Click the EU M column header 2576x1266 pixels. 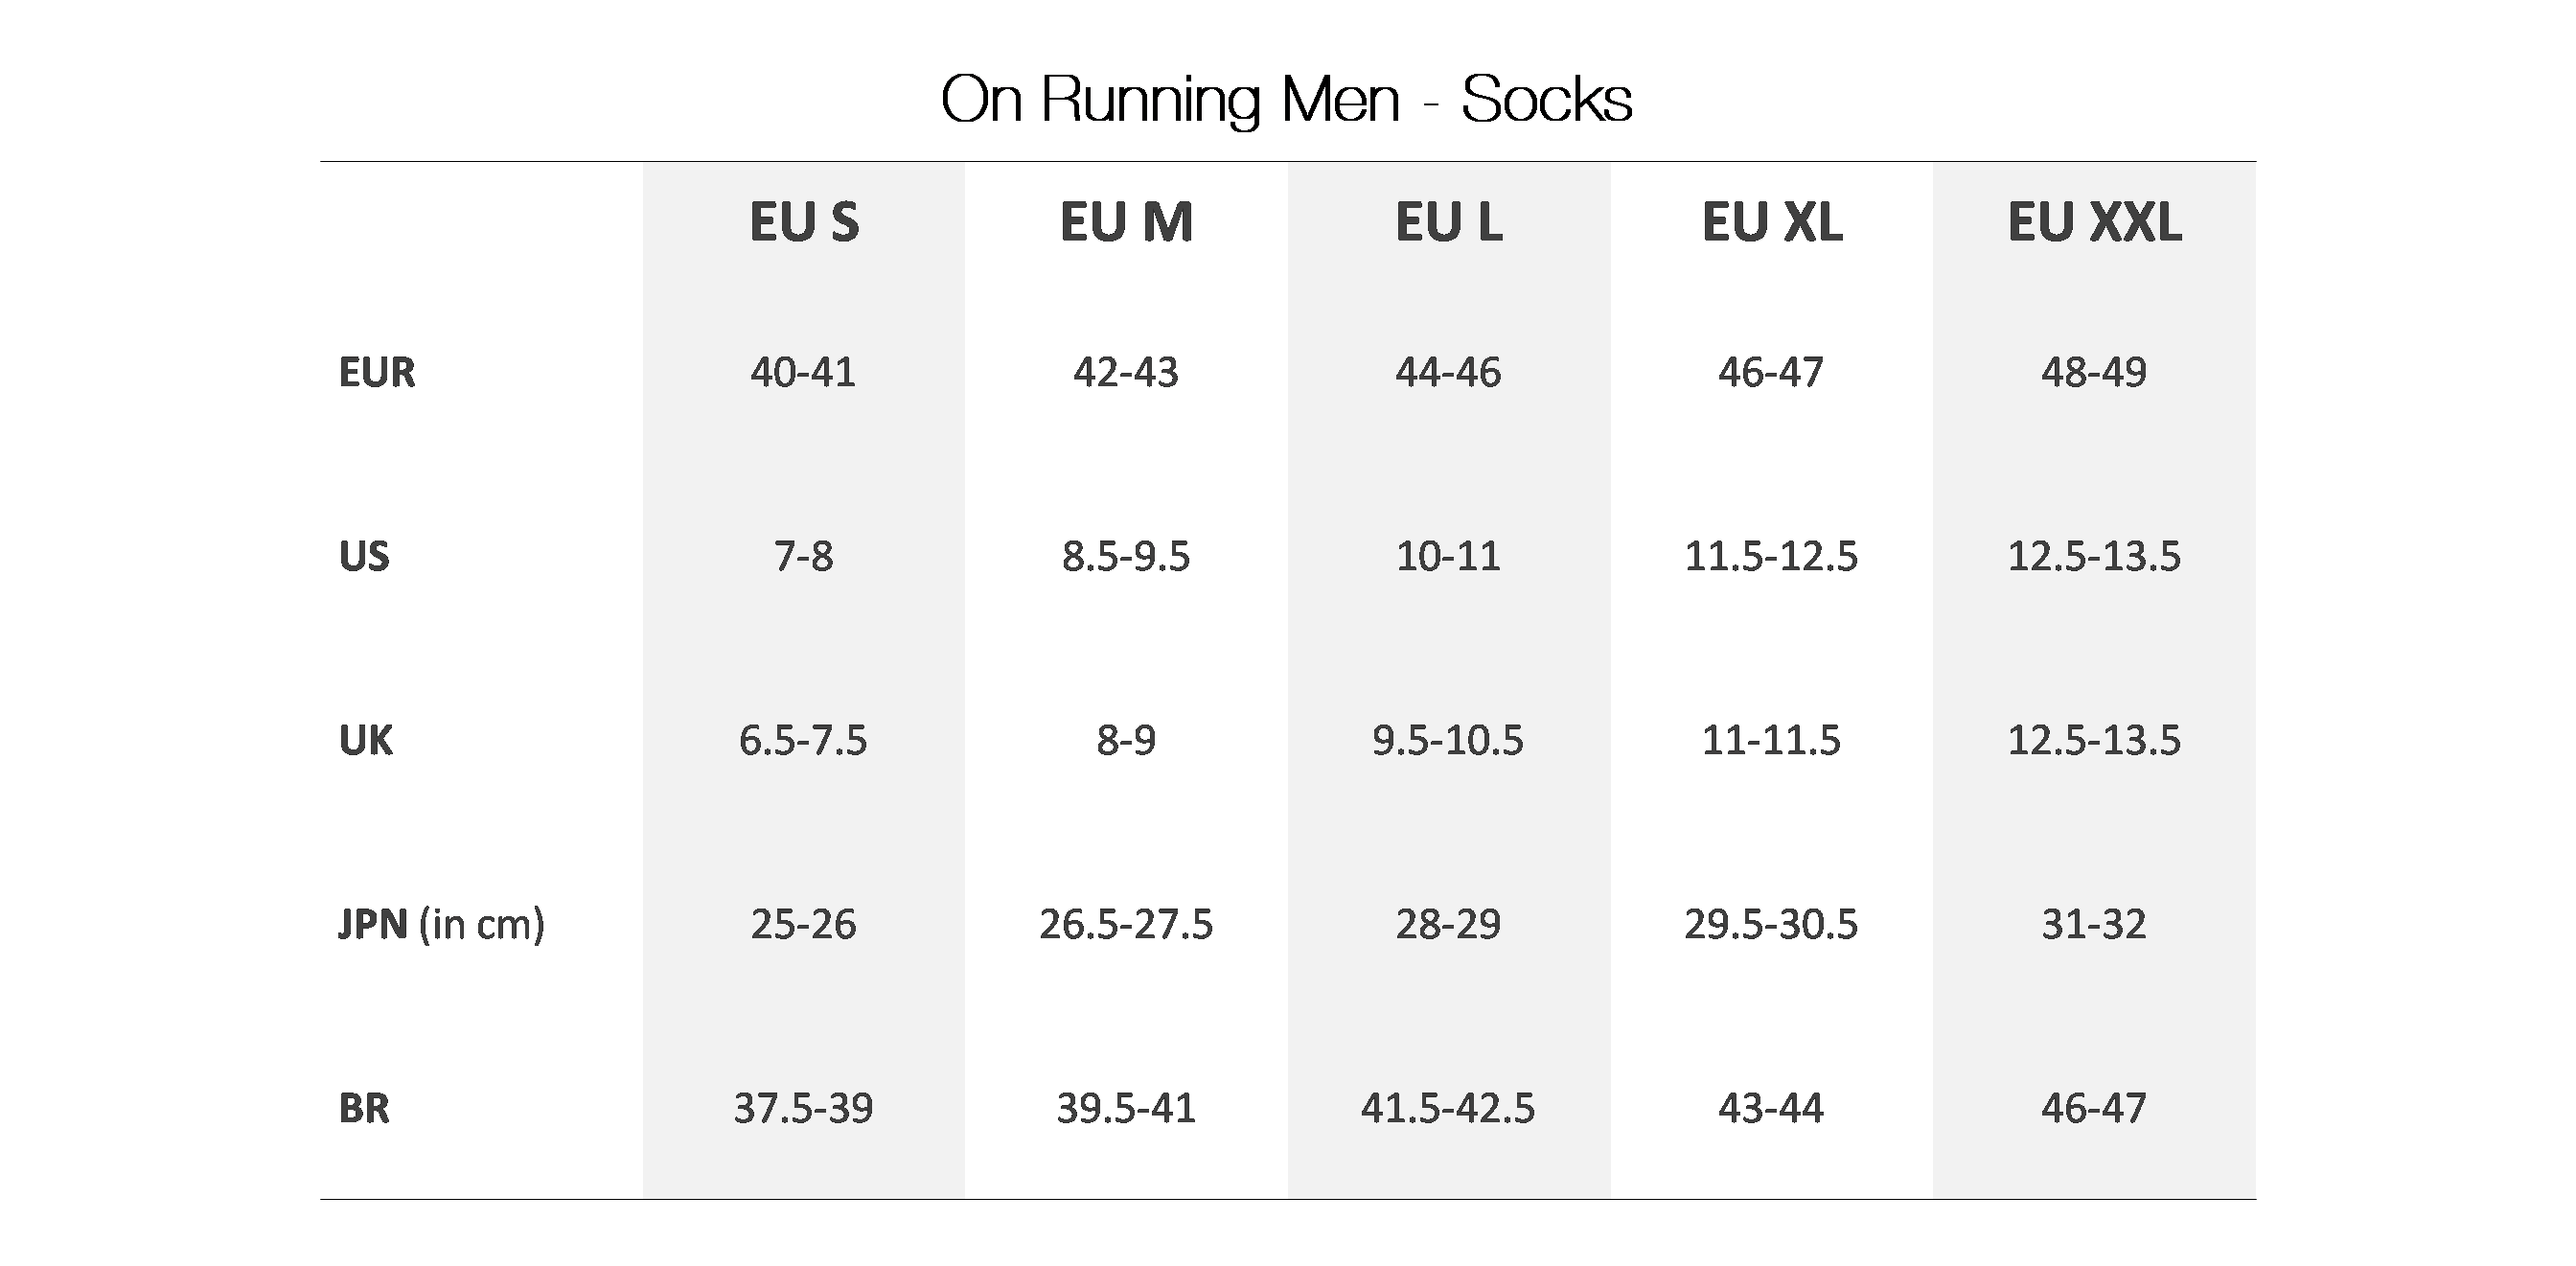(x=1126, y=222)
